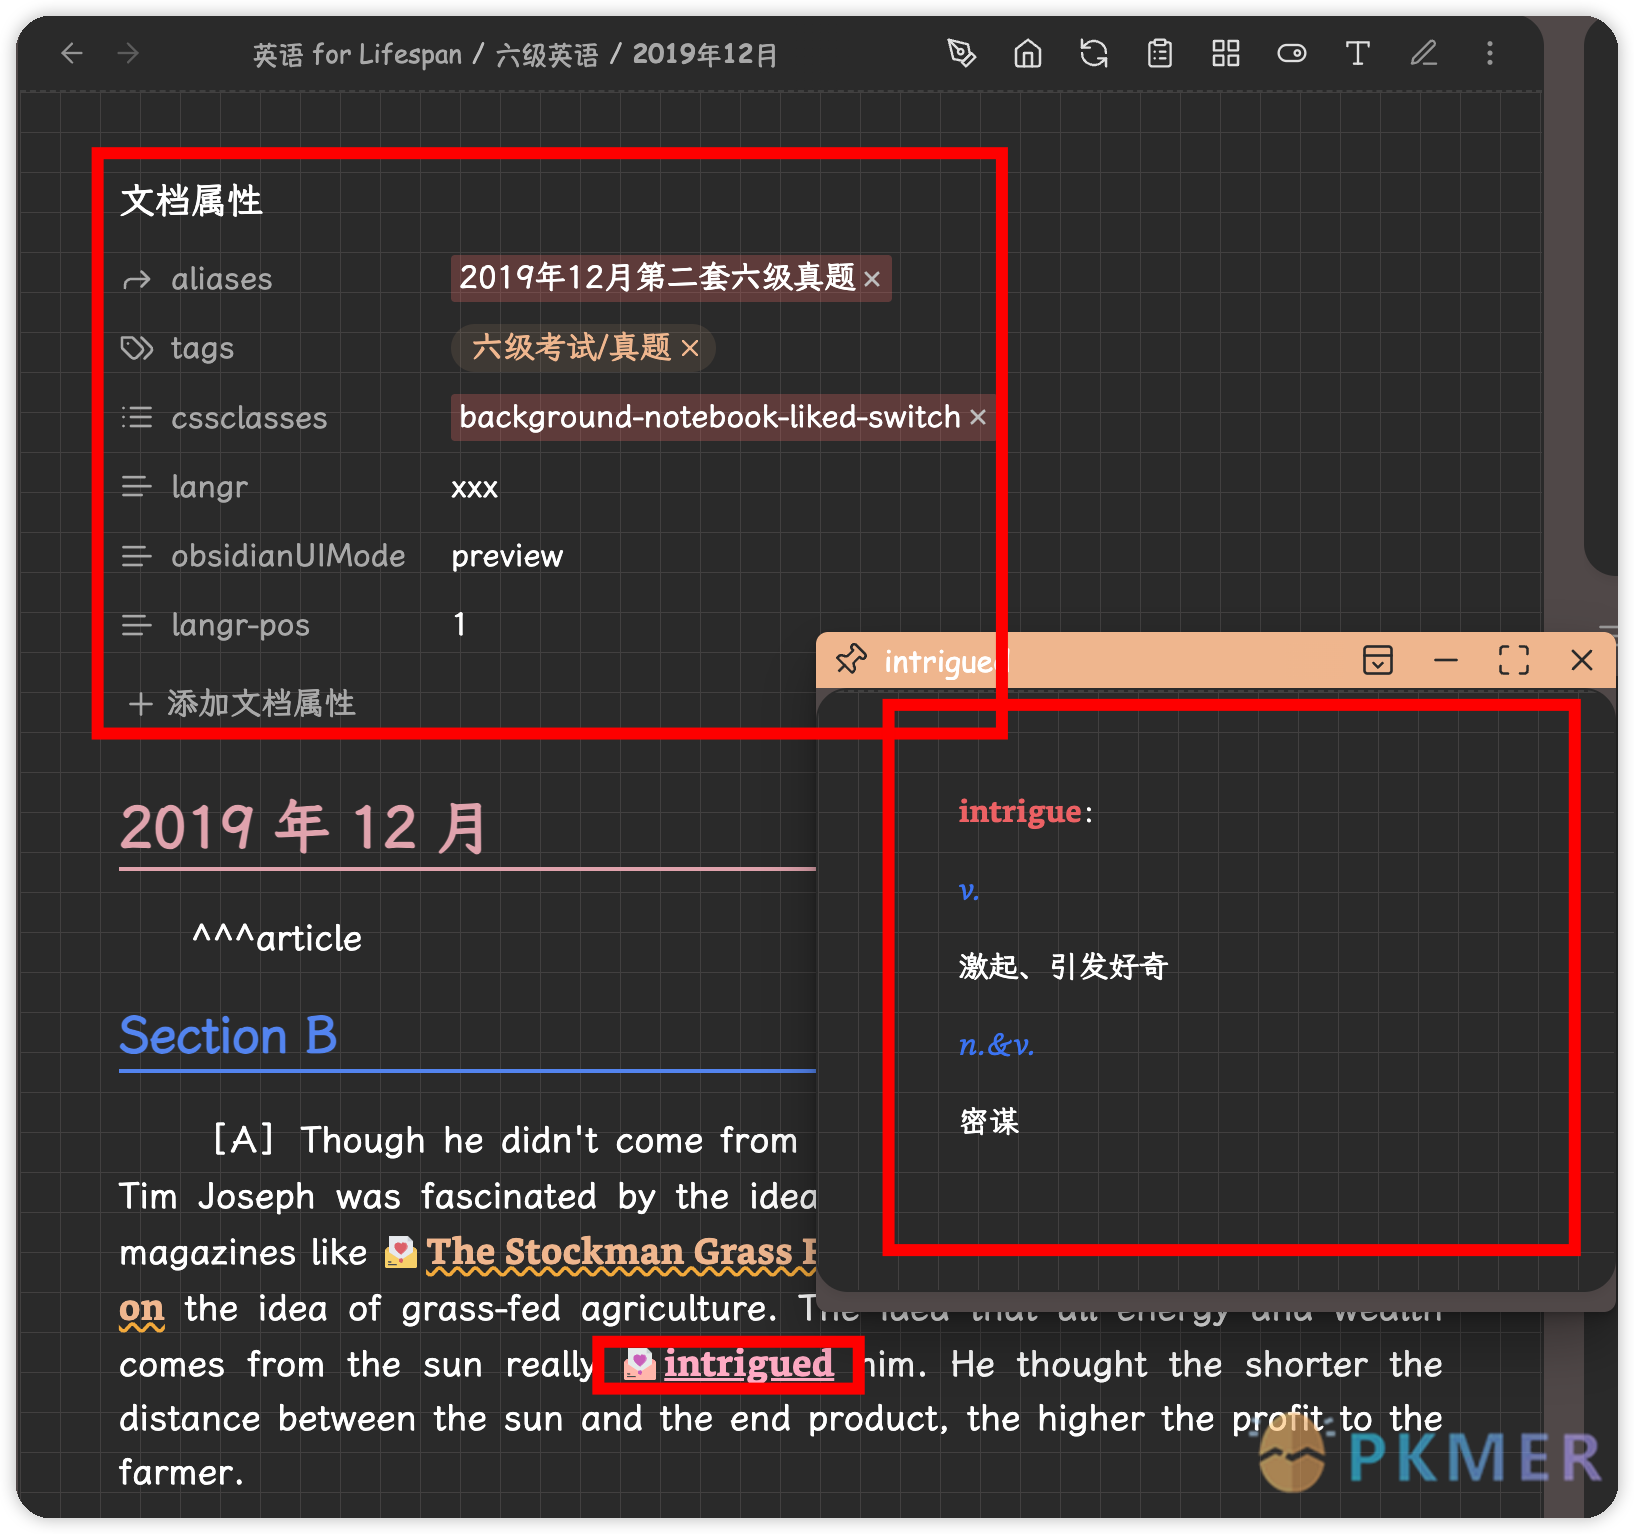
Task: Click the back navigation arrow
Action: point(71,53)
